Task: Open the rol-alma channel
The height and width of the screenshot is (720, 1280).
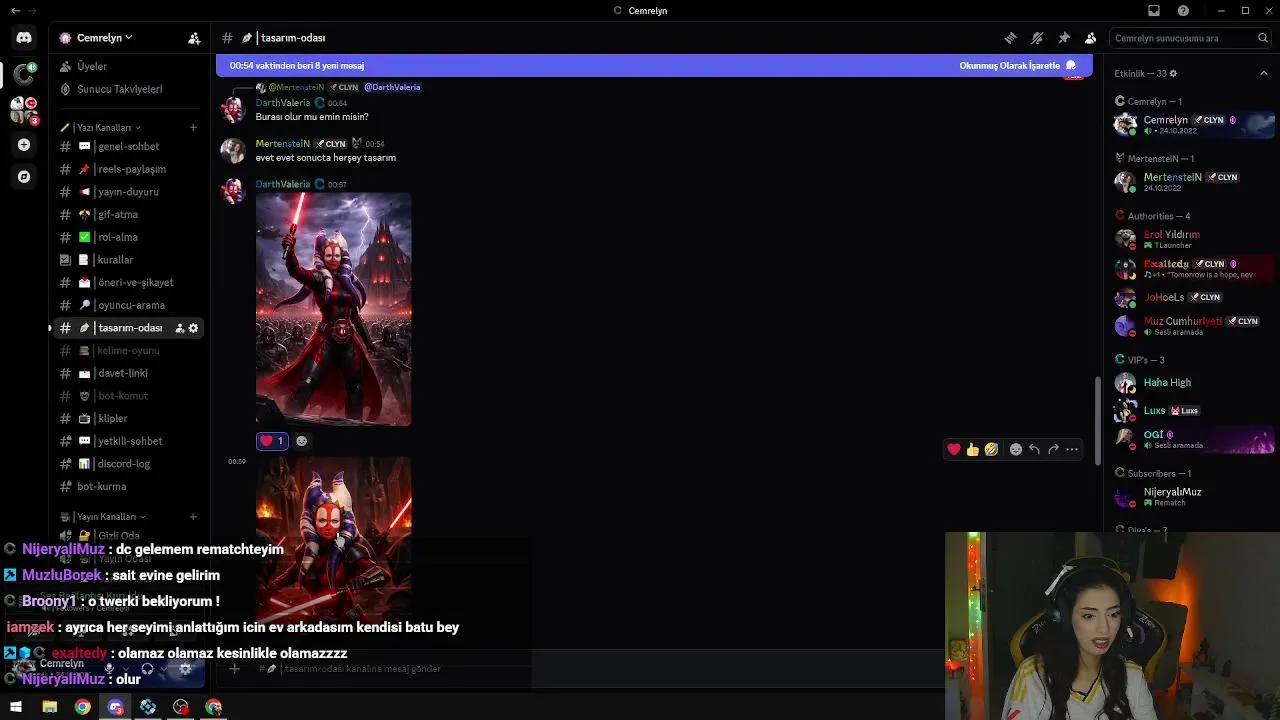Action: (130, 237)
